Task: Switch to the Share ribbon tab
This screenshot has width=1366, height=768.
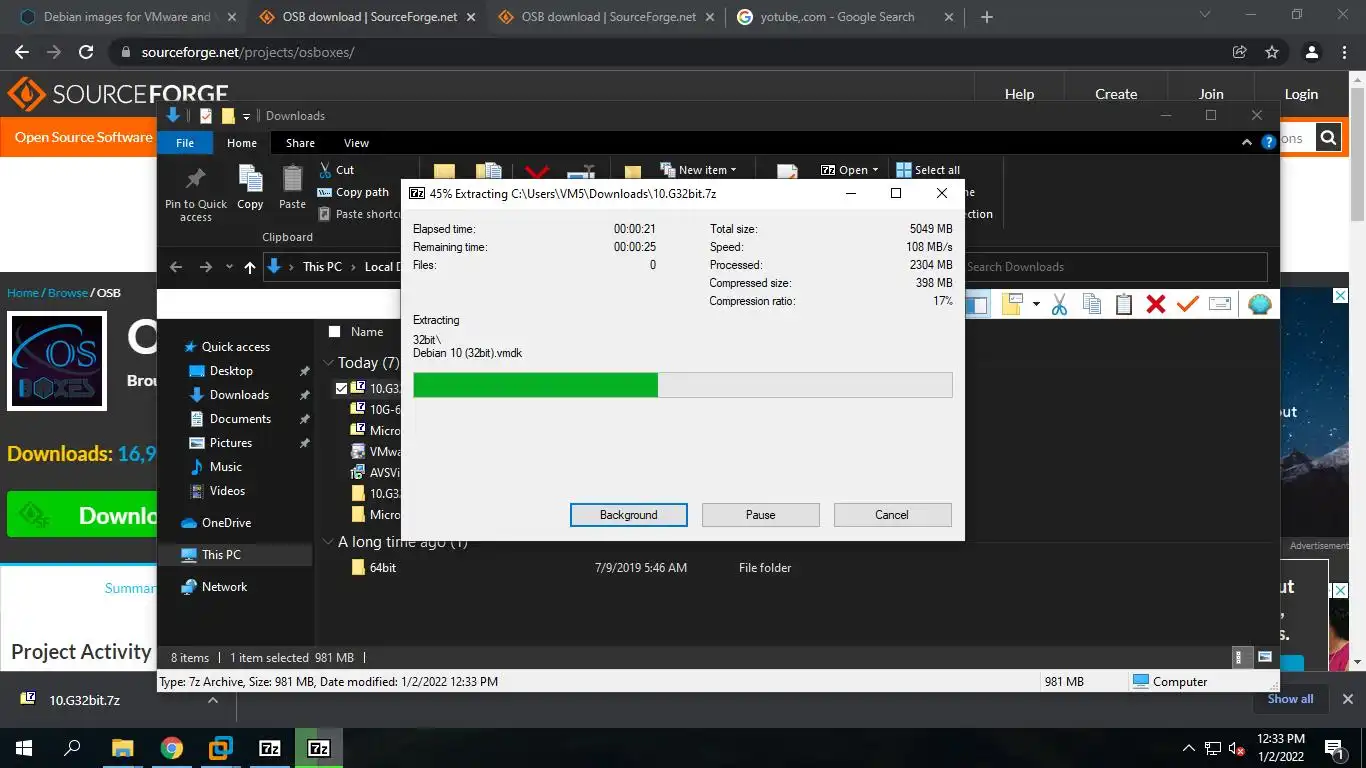Action: coord(300,143)
